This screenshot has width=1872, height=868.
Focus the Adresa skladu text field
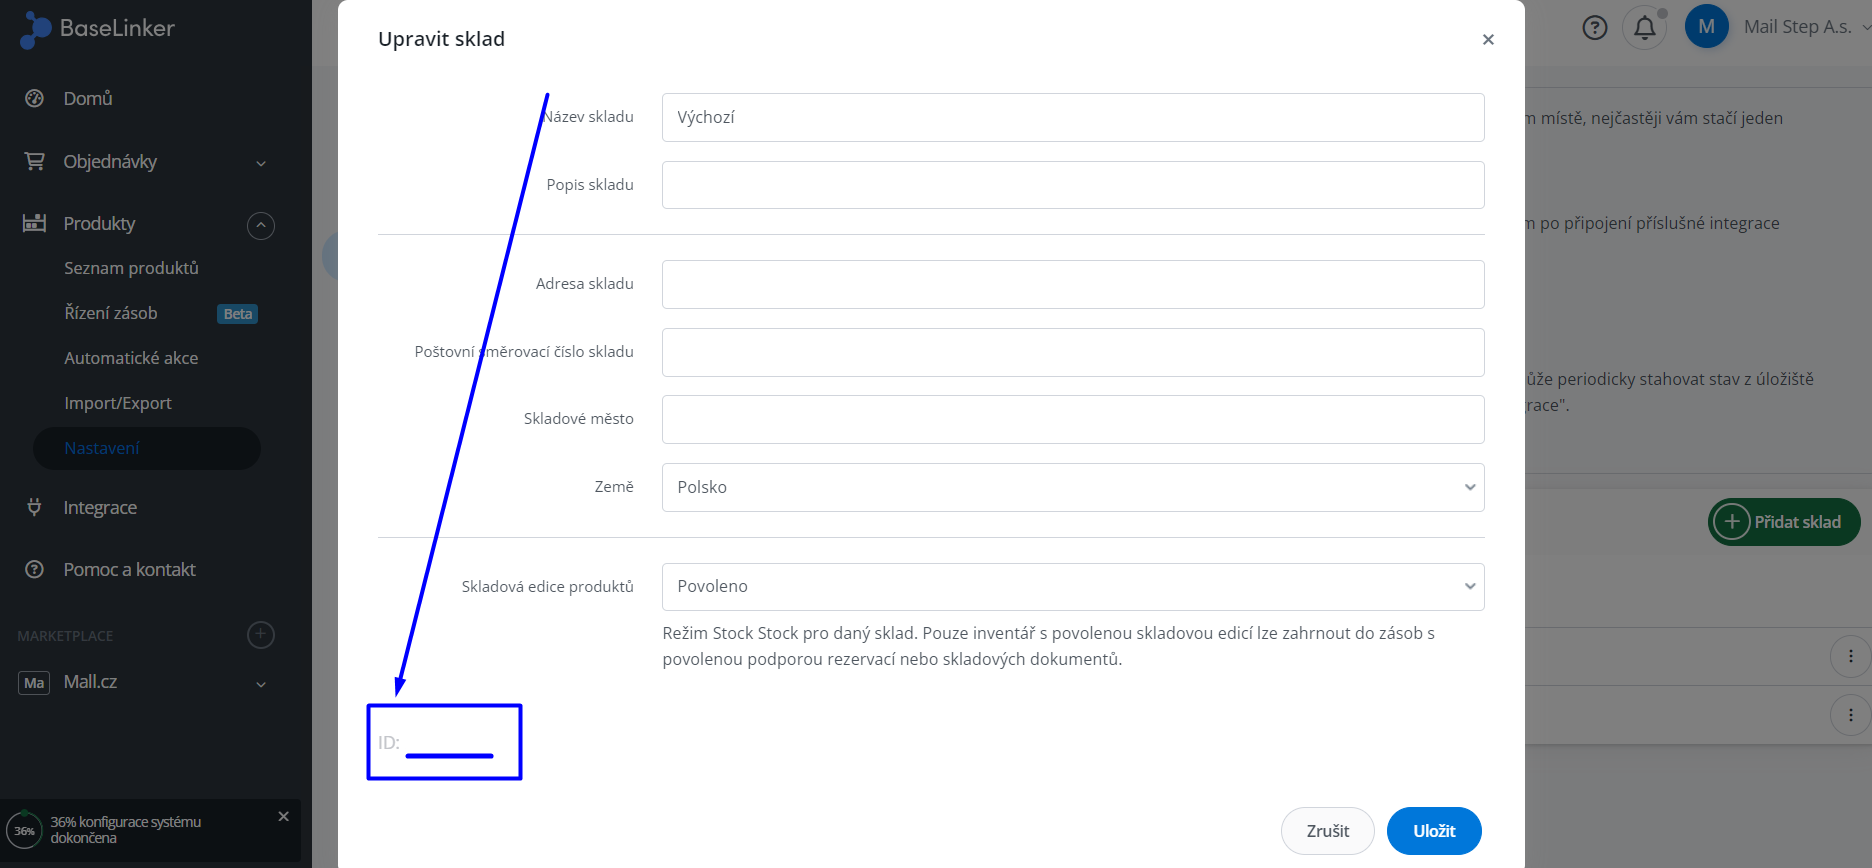[x=1072, y=285]
